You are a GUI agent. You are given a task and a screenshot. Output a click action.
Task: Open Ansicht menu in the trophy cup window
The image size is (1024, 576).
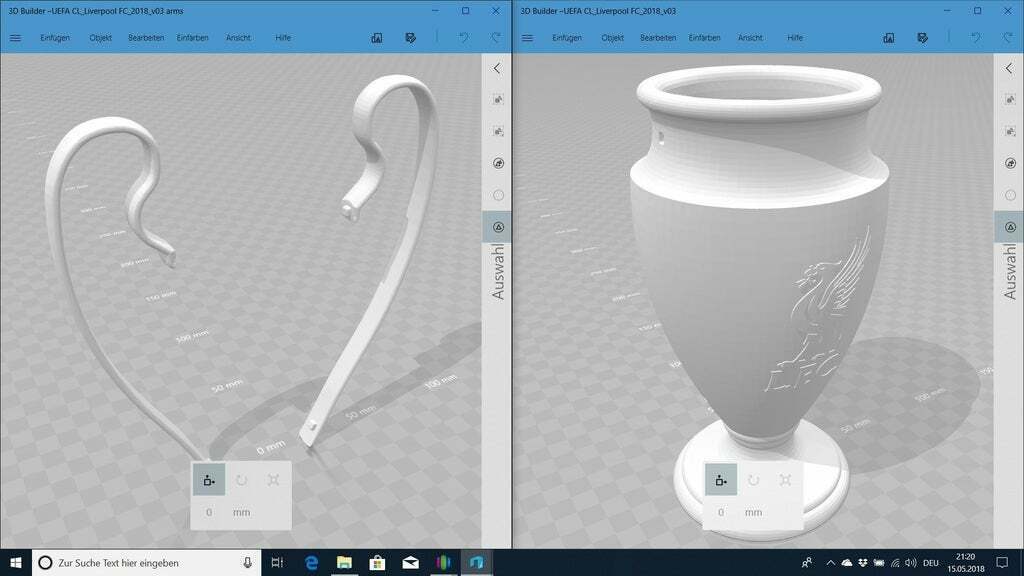click(x=750, y=38)
